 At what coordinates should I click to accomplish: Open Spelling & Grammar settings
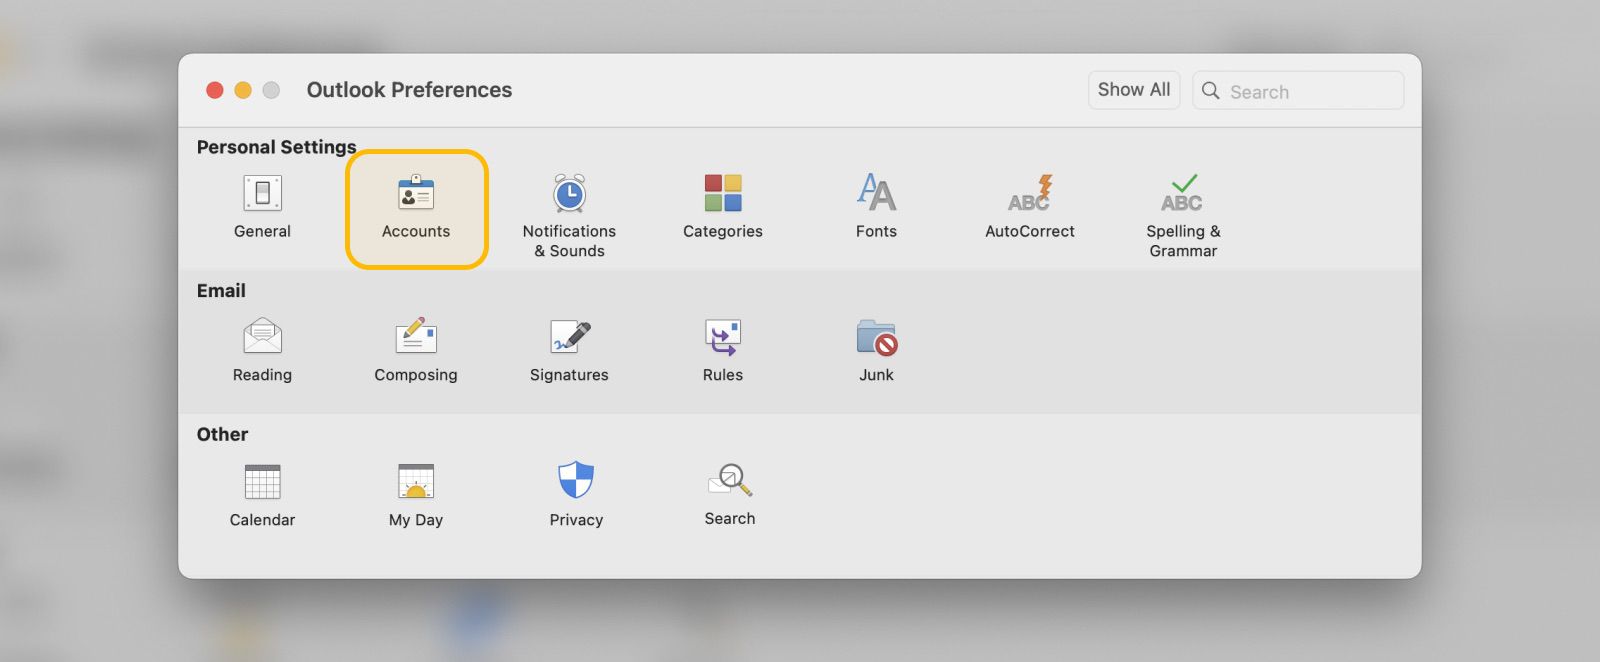pyautogui.click(x=1183, y=215)
